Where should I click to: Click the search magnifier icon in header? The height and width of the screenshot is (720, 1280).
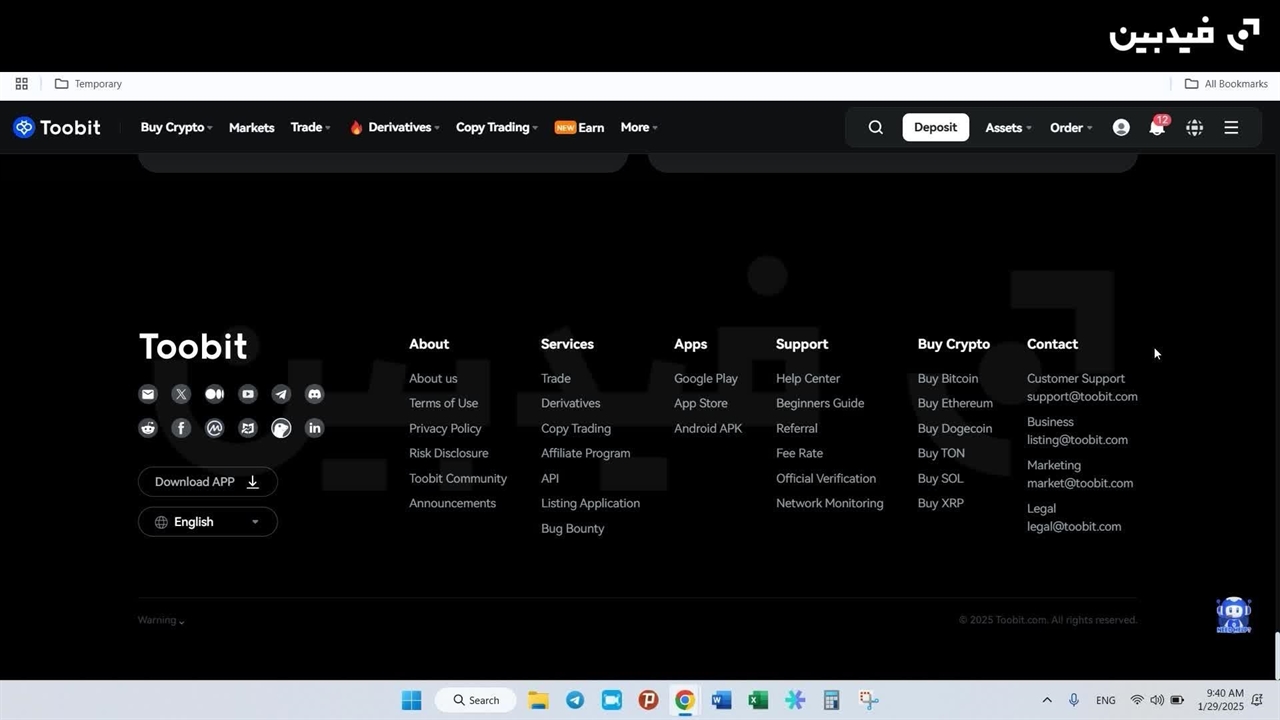click(x=876, y=128)
